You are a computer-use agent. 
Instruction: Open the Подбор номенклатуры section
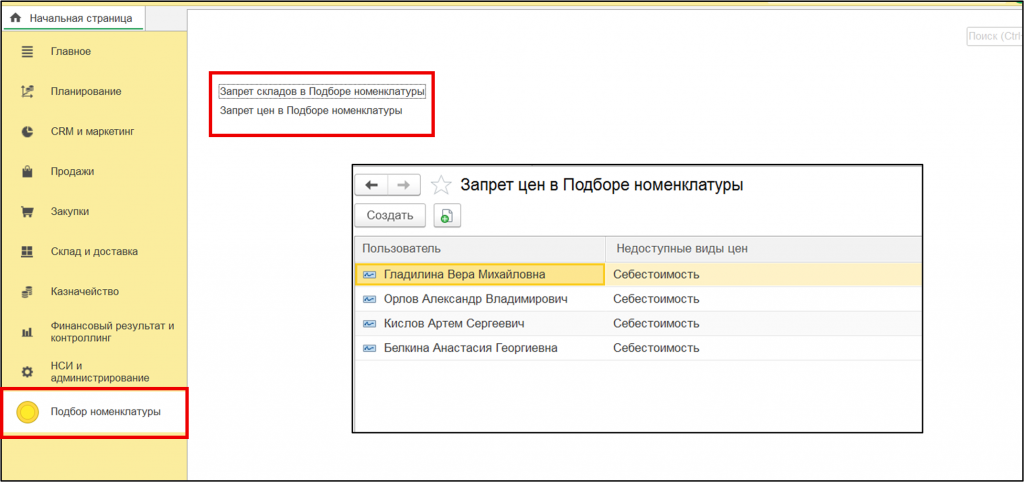click(106, 412)
